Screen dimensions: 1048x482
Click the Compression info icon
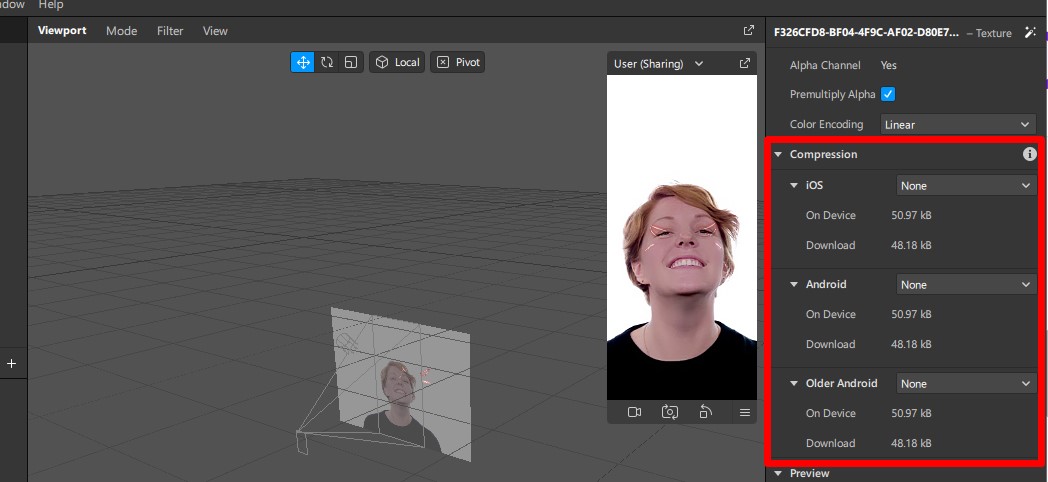(1029, 154)
